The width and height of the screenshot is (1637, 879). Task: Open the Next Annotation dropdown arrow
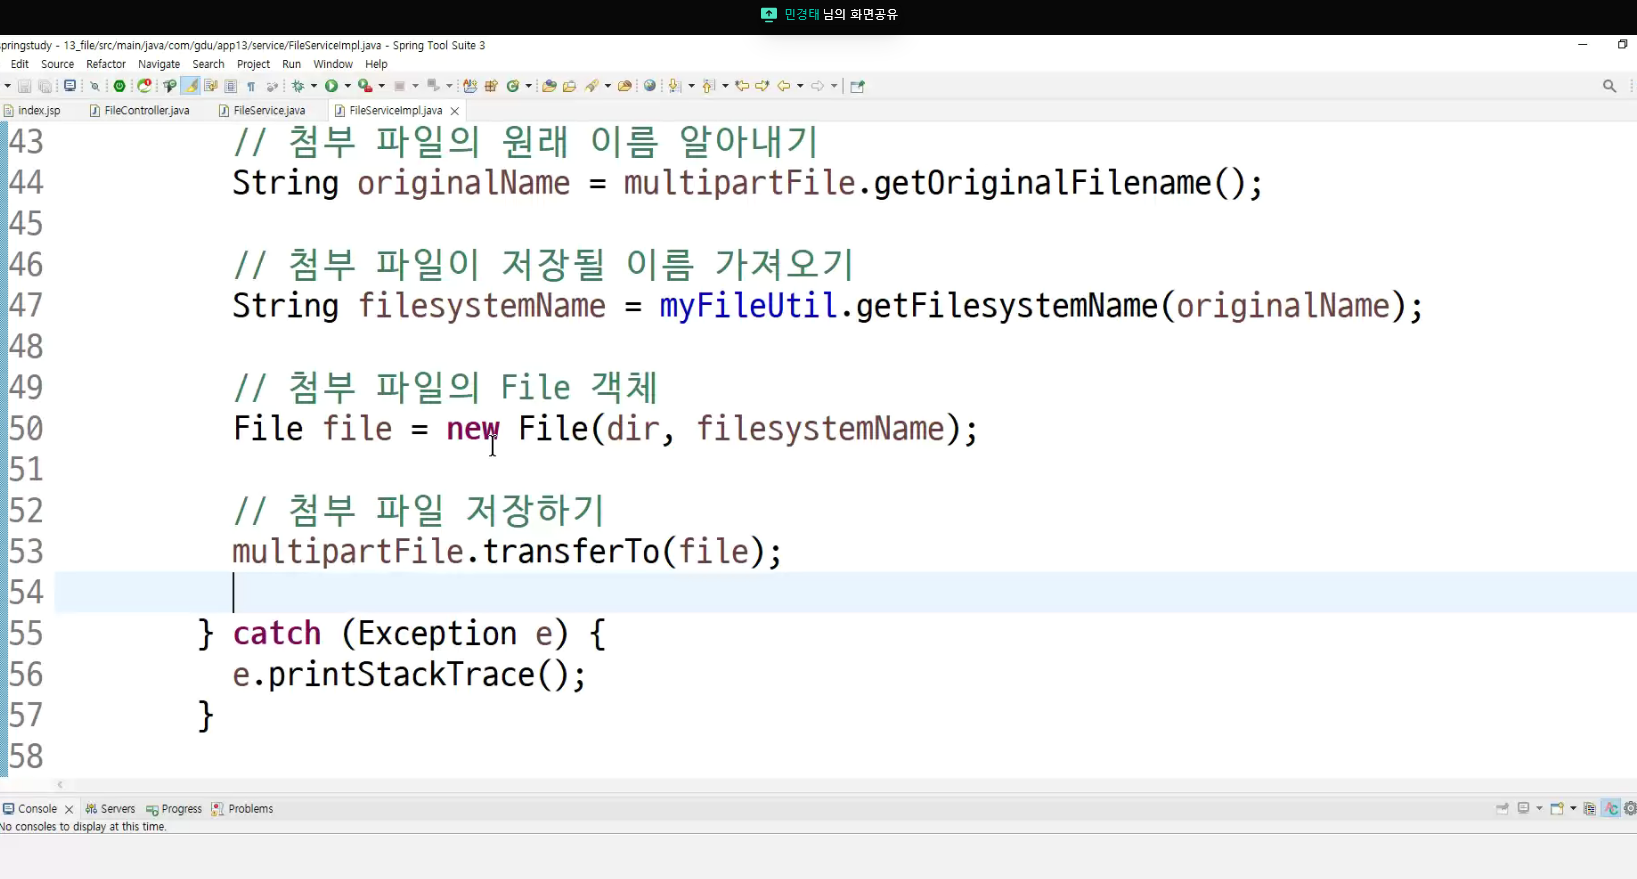click(x=691, y=86)
